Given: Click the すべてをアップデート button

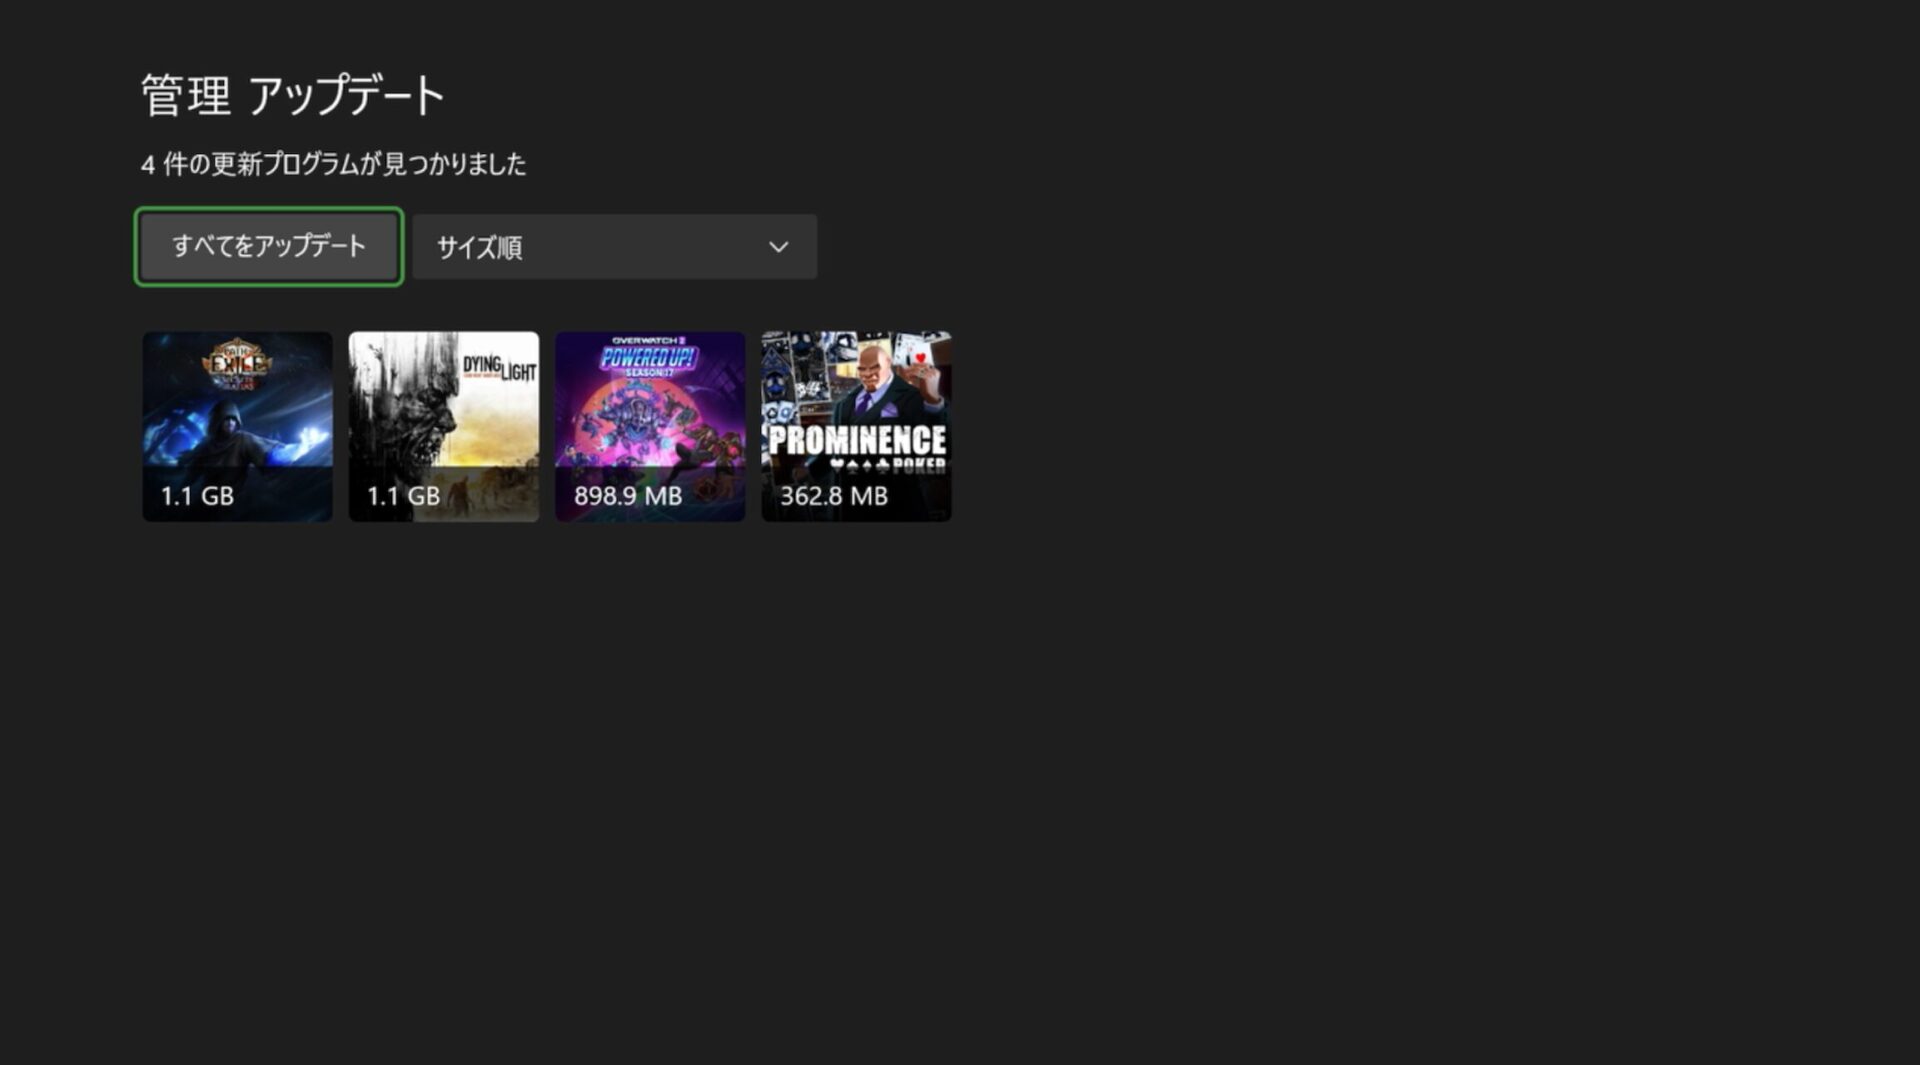Looking at the screenshot, I should (268, 246).
